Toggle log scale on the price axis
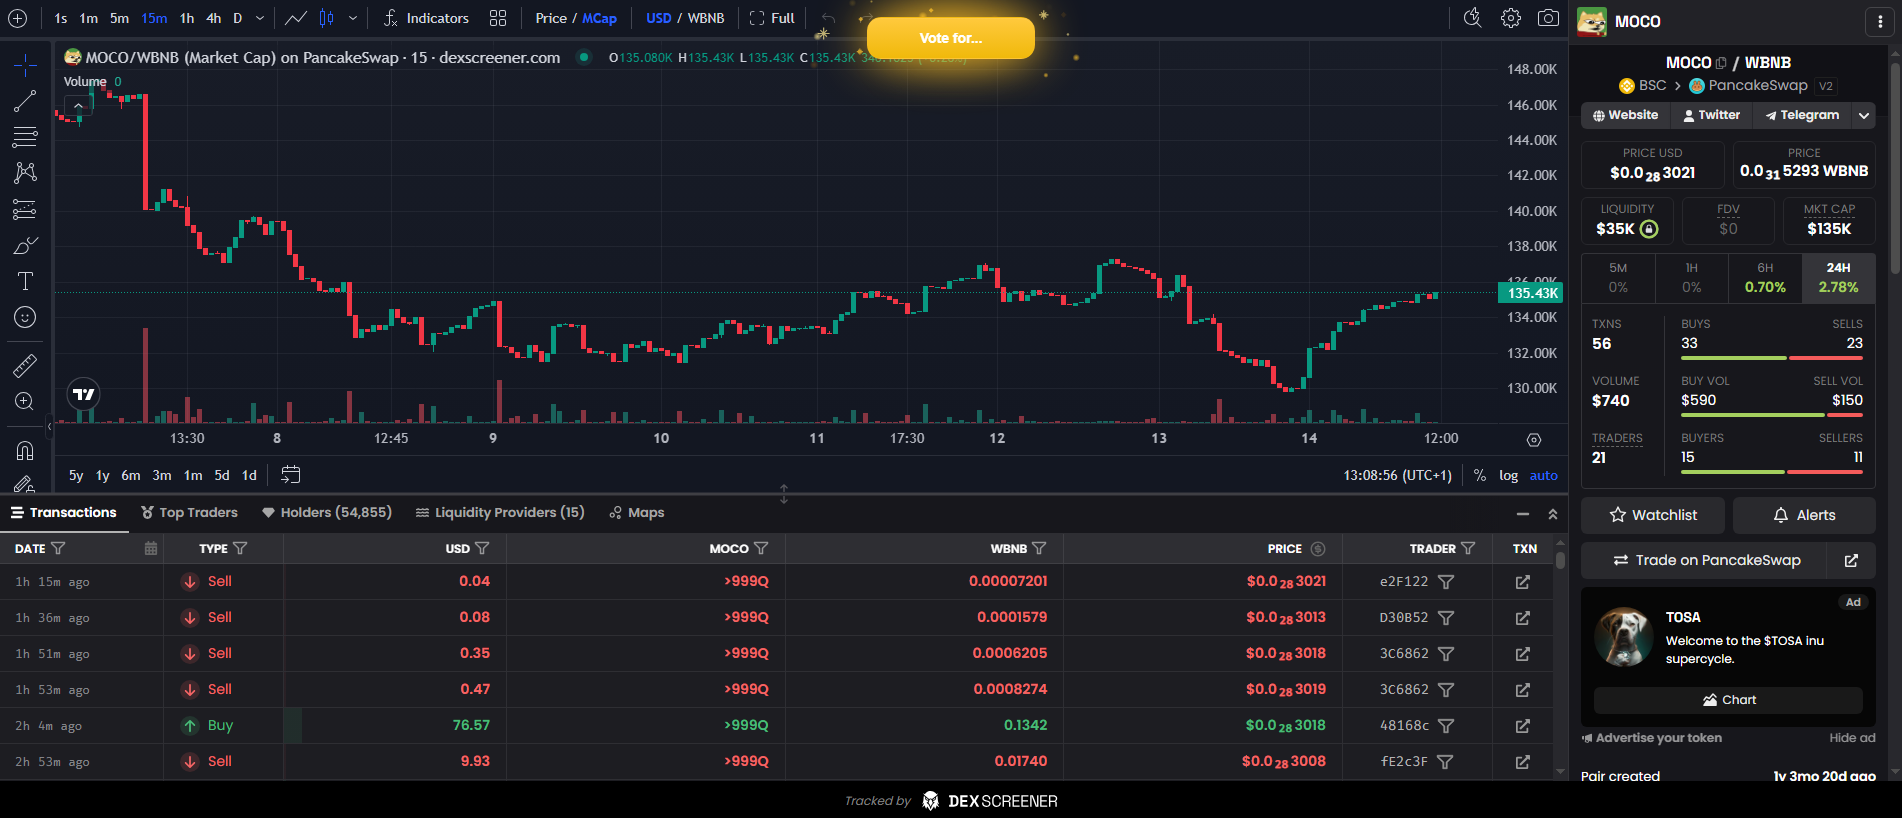 [x=1508, y=475]
